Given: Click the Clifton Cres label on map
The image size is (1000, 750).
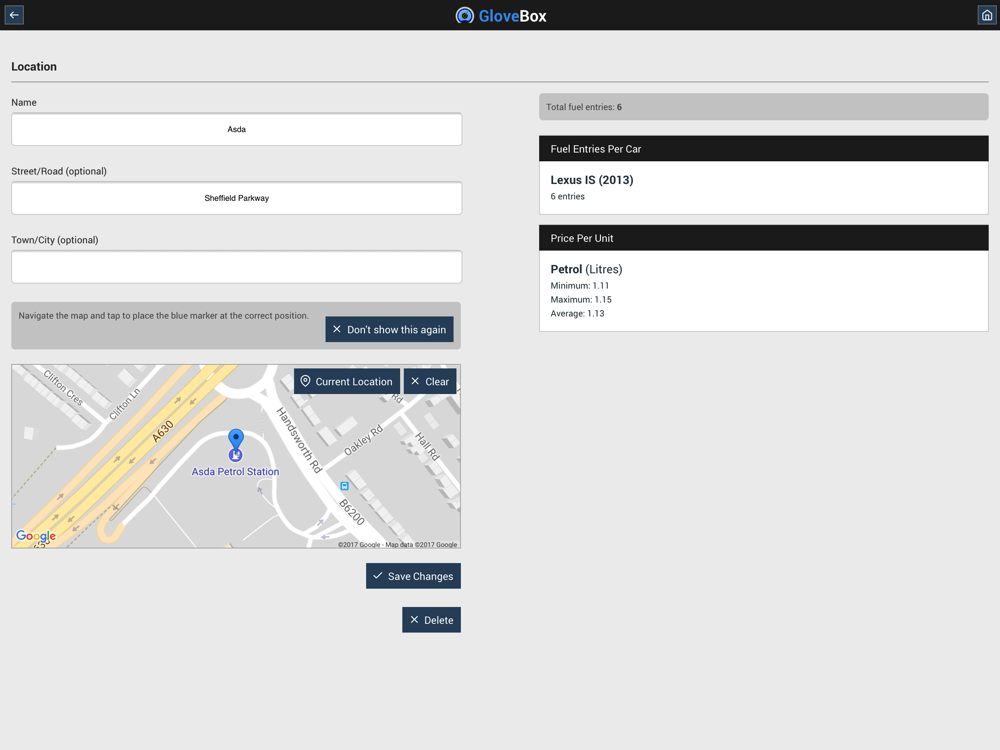Looking at the screenshot, I should coord(63,387).
